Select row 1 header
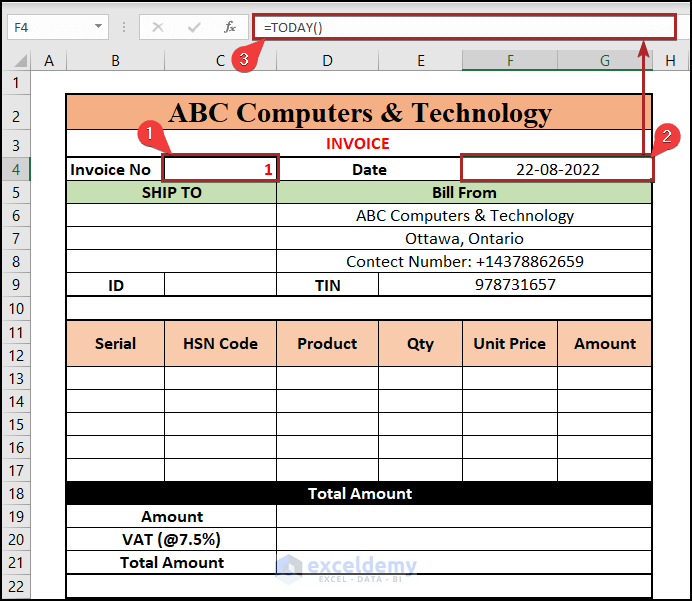Image resolution: width=692 pixels, height=601 pixels. click(x=16, y=83)
